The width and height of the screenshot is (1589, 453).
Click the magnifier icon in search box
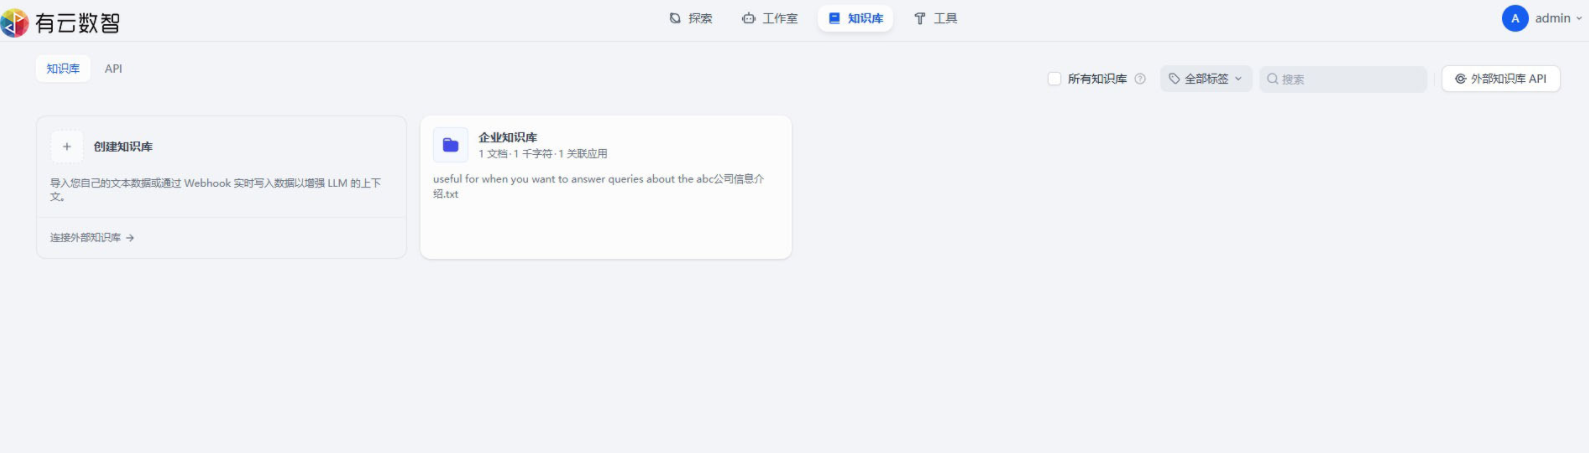1273,79
